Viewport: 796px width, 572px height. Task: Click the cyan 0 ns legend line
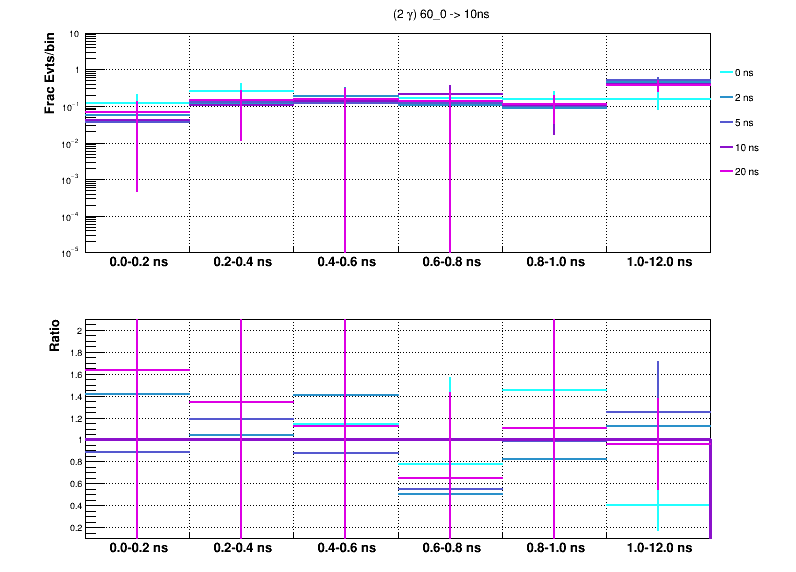coord(725,73)
